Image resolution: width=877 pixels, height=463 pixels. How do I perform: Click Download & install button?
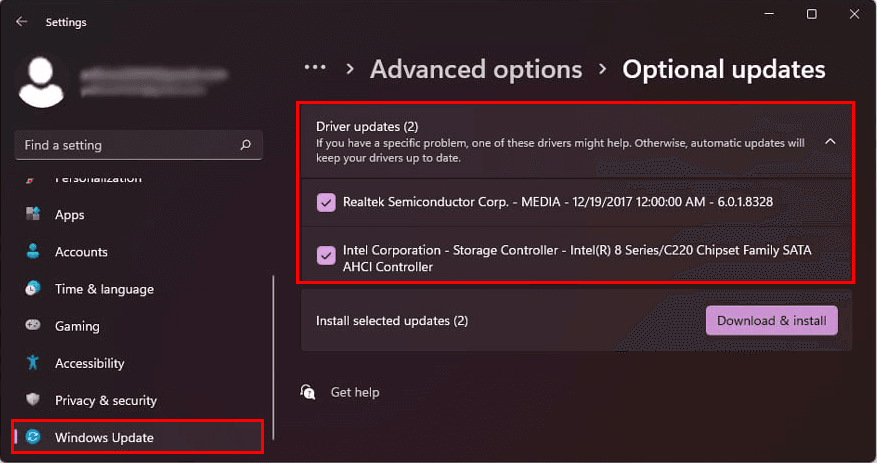point(771,321)
